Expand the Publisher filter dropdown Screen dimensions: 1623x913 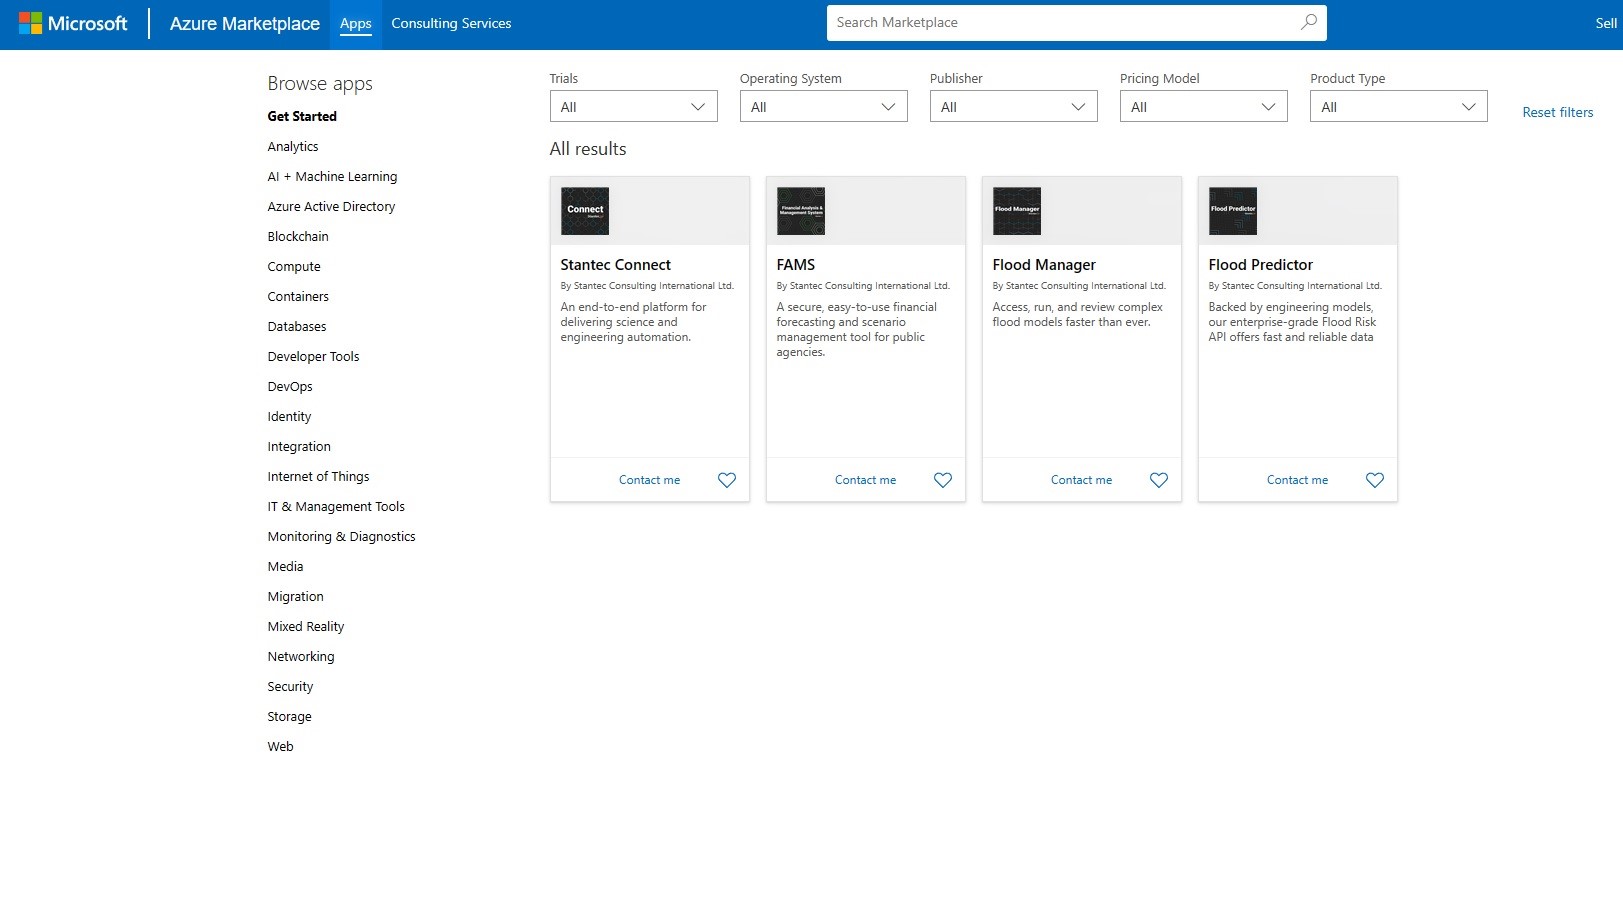pyautogui.click(x=1014, y=106)
